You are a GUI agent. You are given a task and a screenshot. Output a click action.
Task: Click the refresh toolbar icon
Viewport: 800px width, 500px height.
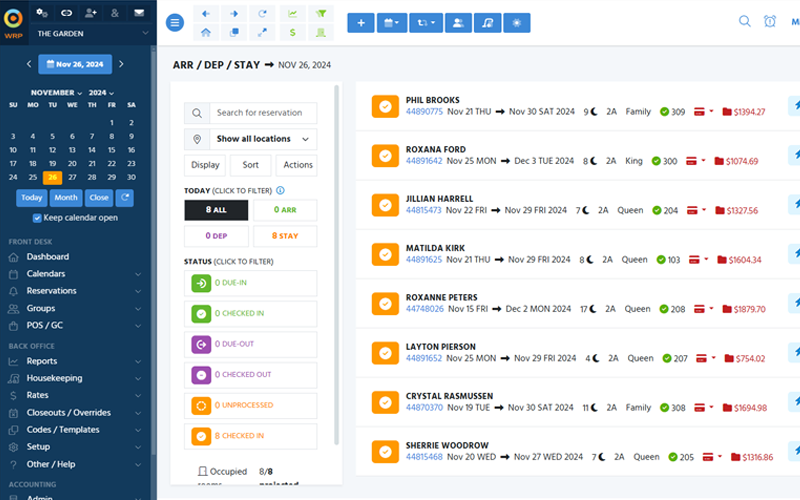(262, 14)
